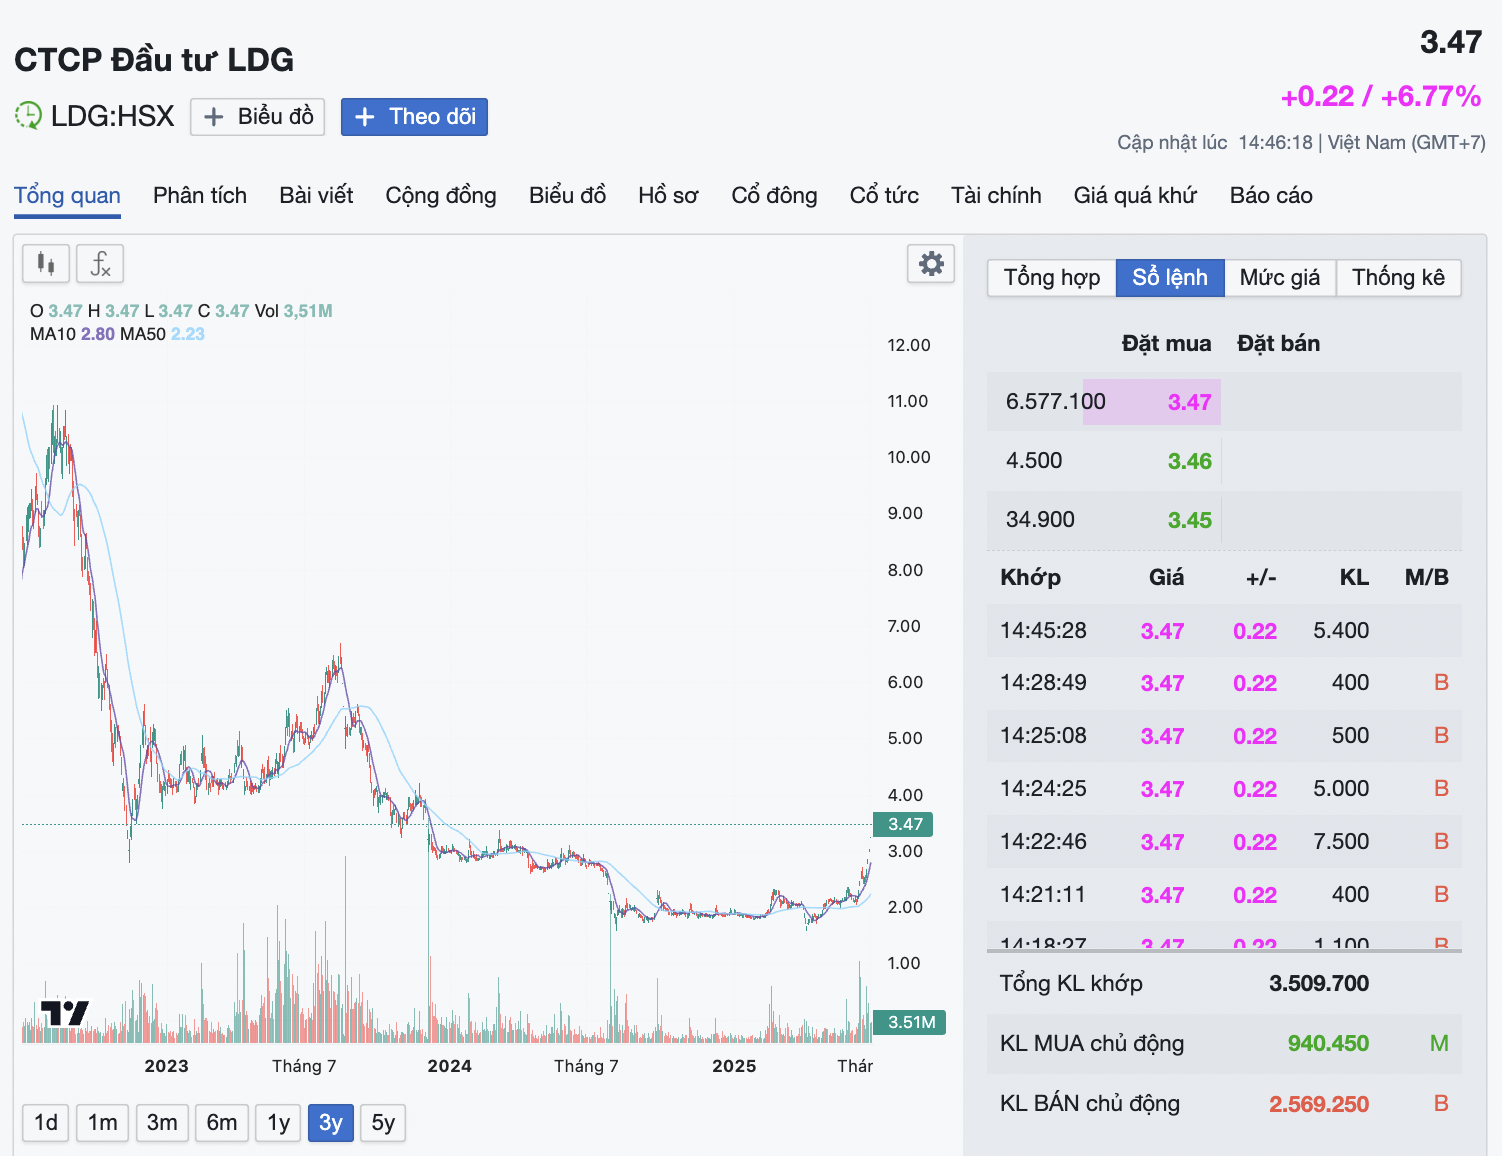1502x1156 pixels.
Task: Open the Cộng đồng tab
Action: (441, 196)
